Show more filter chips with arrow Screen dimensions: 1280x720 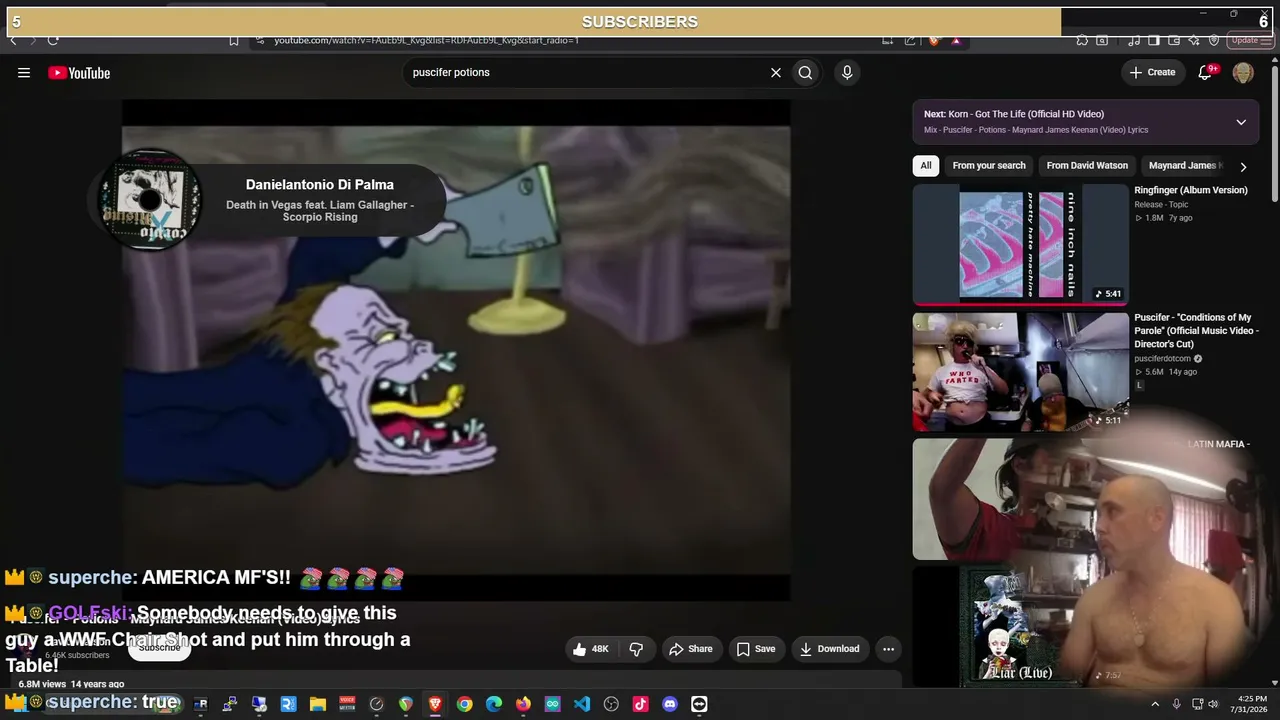[x=1243, y=167]
